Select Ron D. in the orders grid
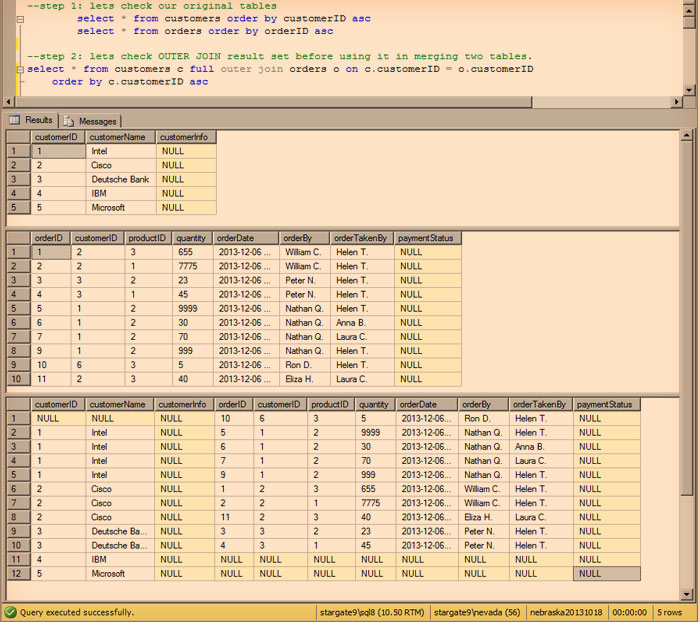Viewport: 700px width, 622px height. click(304, 365)
